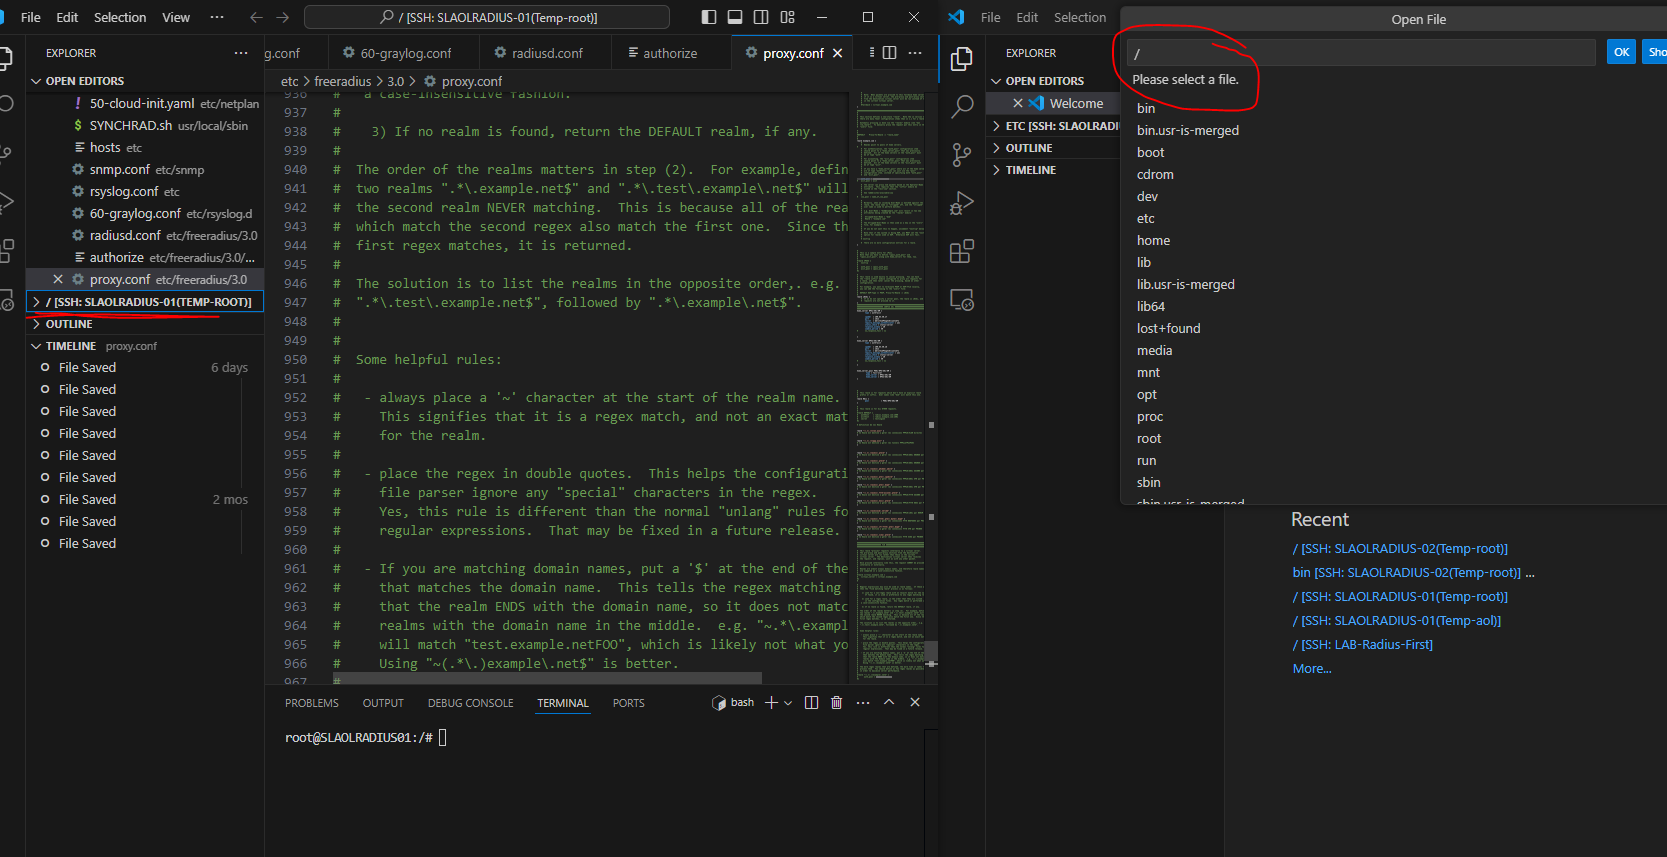Image resolution: width=1667 pixels, height=857 pixels.
Task: Open Selection menu in left window
Action: click(120, 17)
